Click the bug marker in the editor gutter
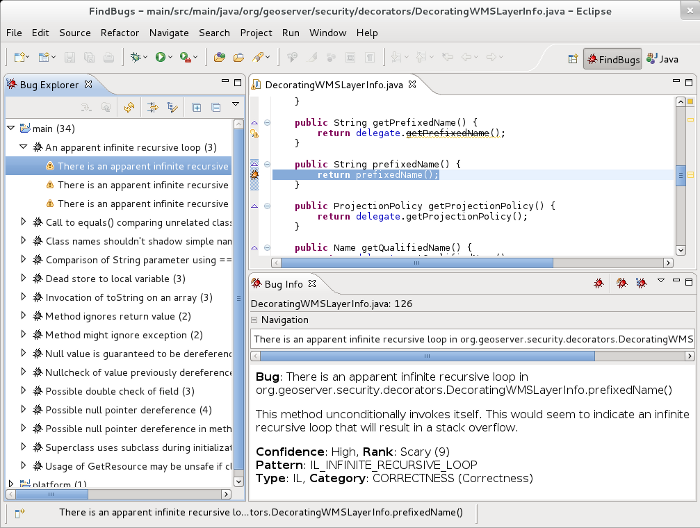Viewport: 700px width, 528px height. tap(254, 175)
